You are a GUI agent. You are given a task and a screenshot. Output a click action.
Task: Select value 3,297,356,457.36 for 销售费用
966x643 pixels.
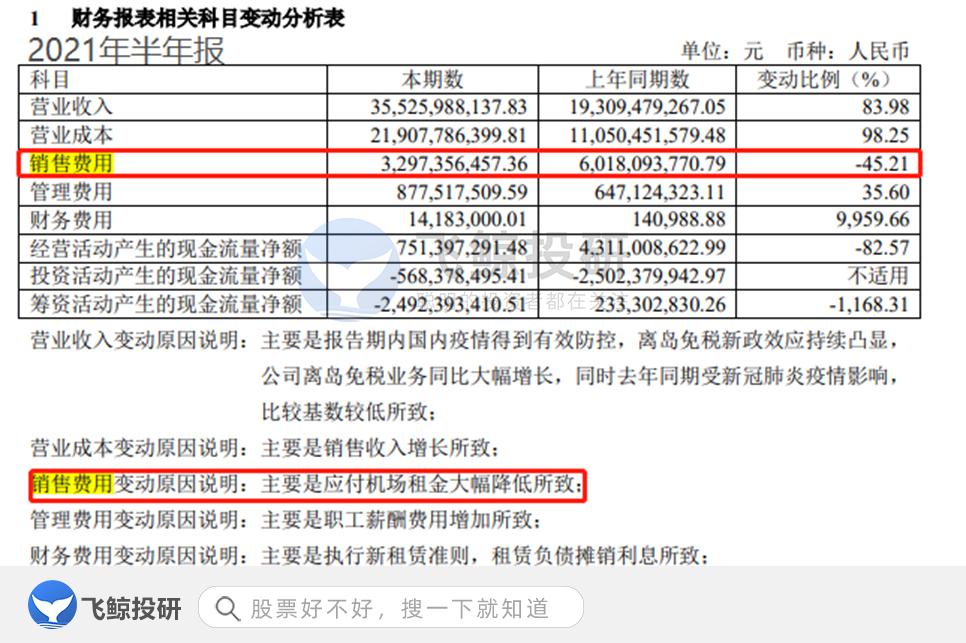(x=454, y=164)
